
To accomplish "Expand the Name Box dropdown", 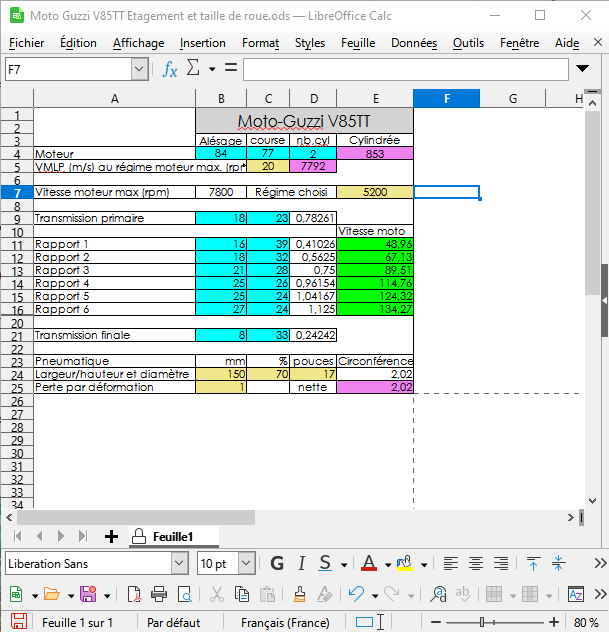I will 139,69.
